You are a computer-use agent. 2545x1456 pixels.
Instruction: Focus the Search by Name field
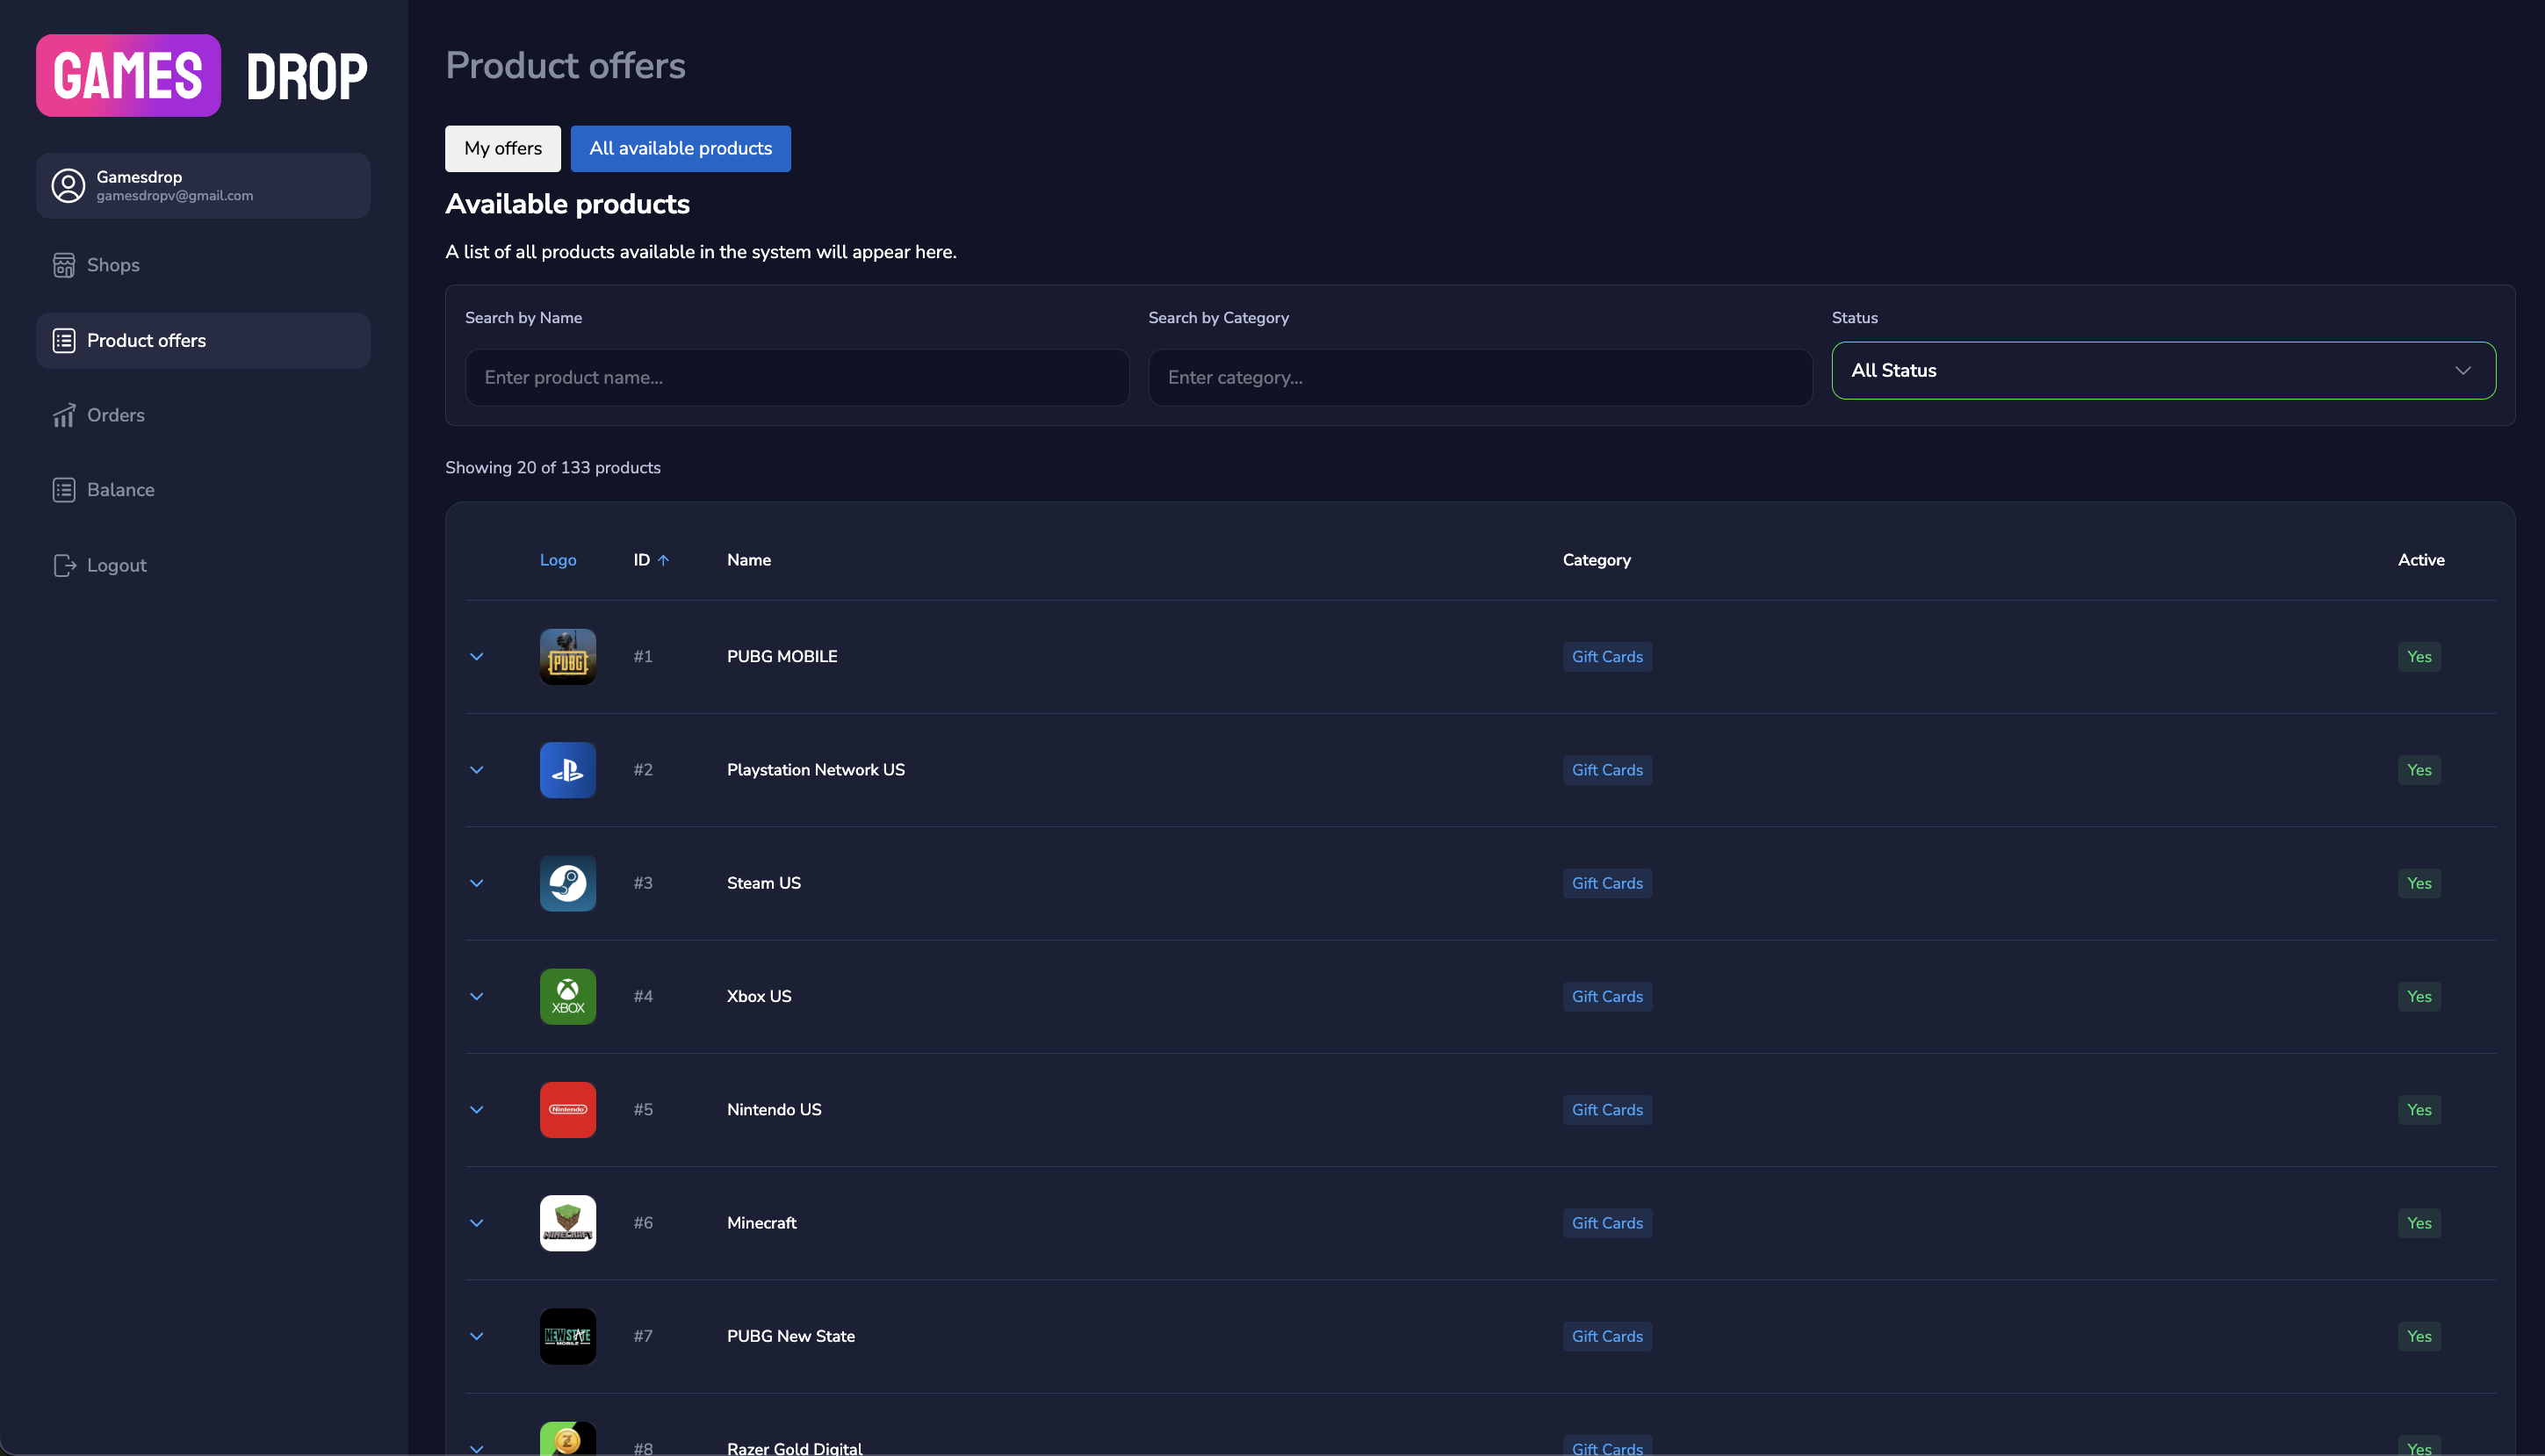coord(797,377)
